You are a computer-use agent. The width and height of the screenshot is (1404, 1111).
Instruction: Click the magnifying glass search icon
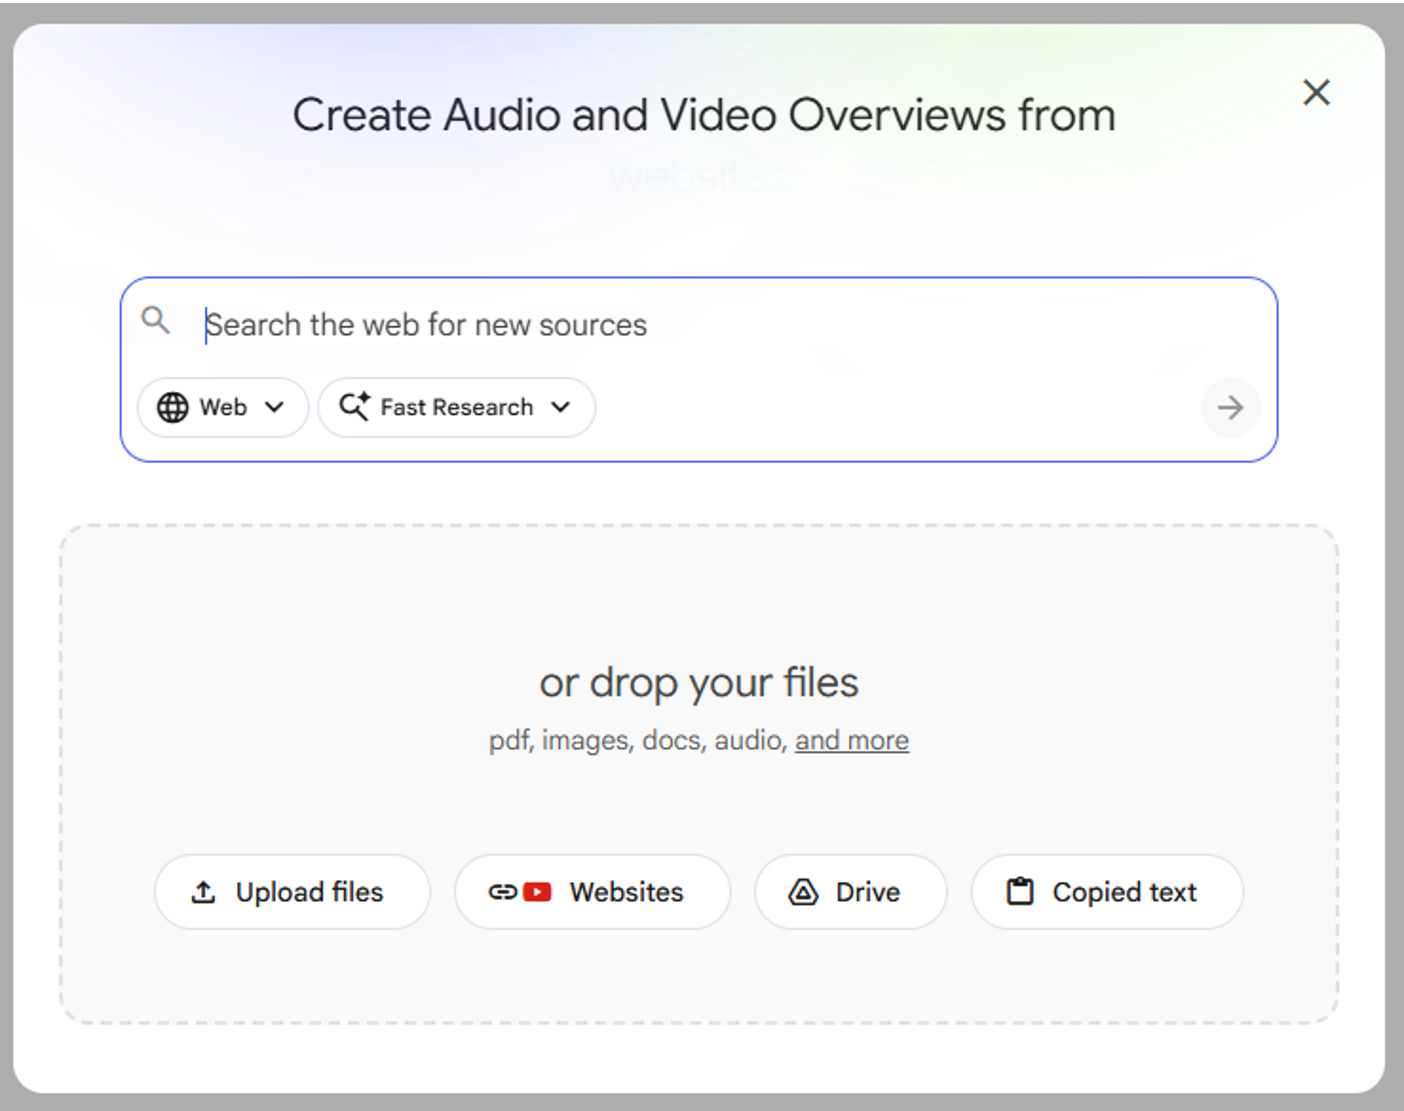point(155,320)
